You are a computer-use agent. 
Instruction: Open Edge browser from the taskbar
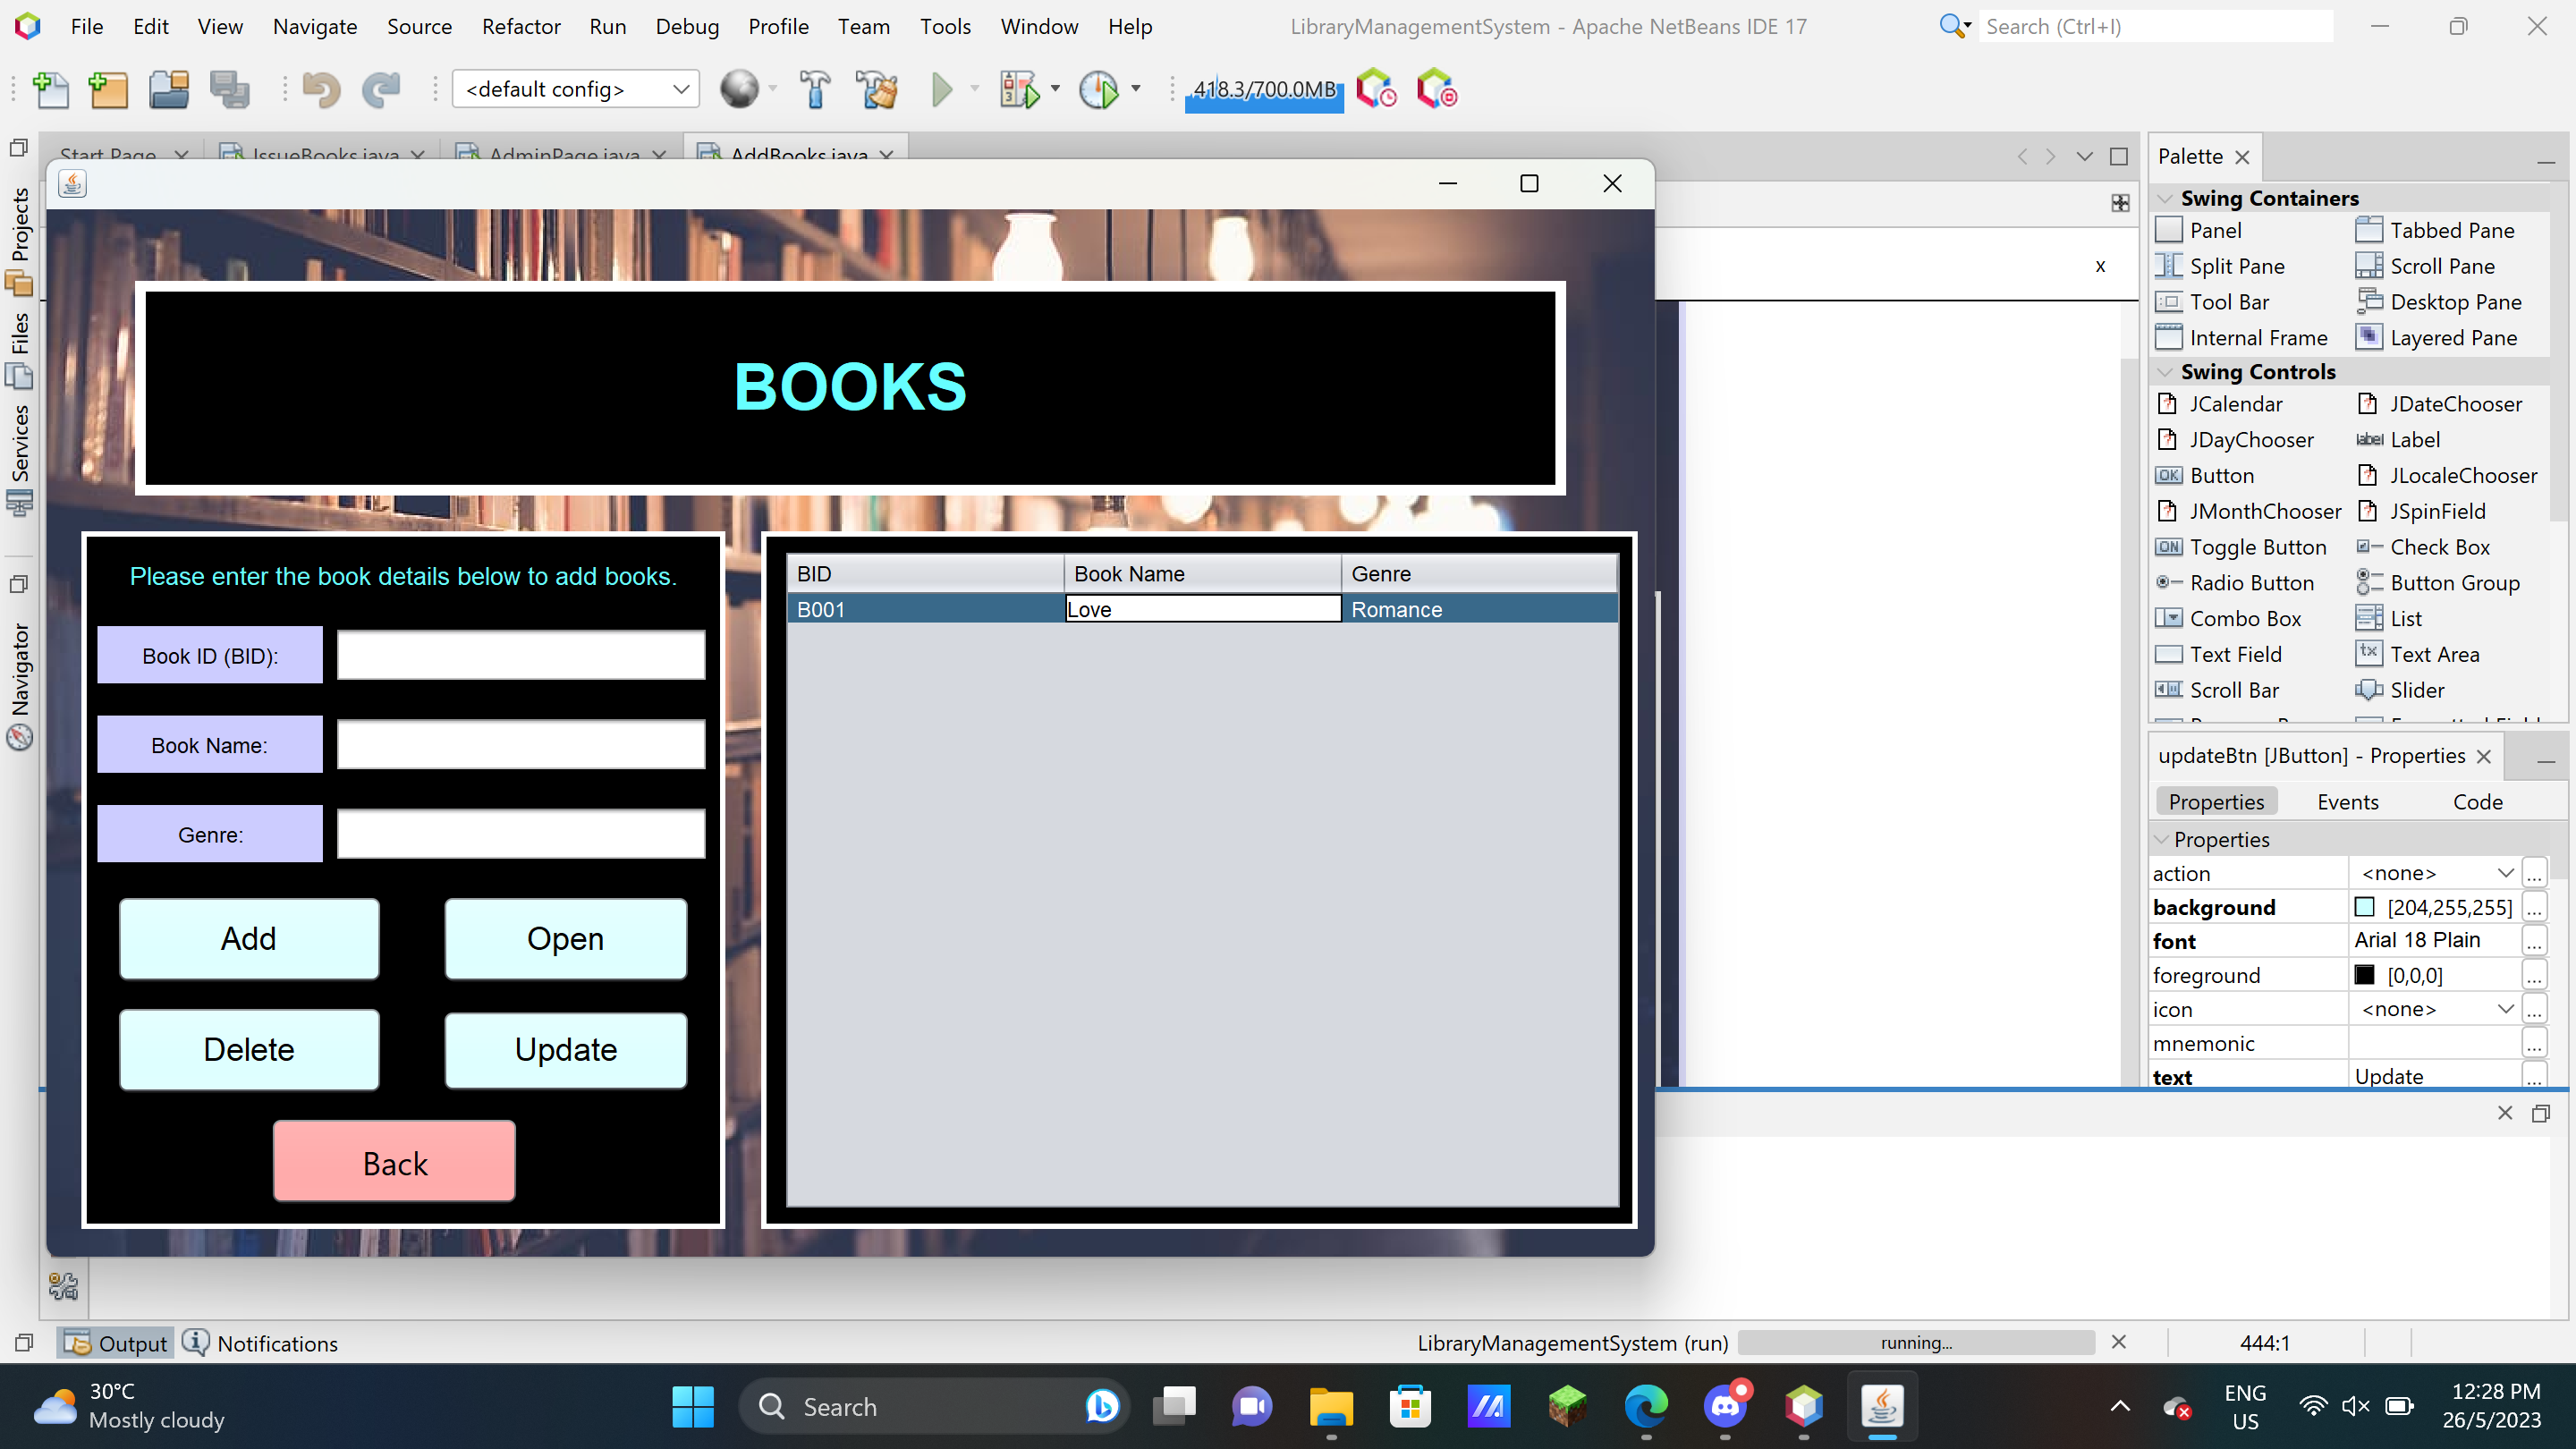tap(1645, 1407)
